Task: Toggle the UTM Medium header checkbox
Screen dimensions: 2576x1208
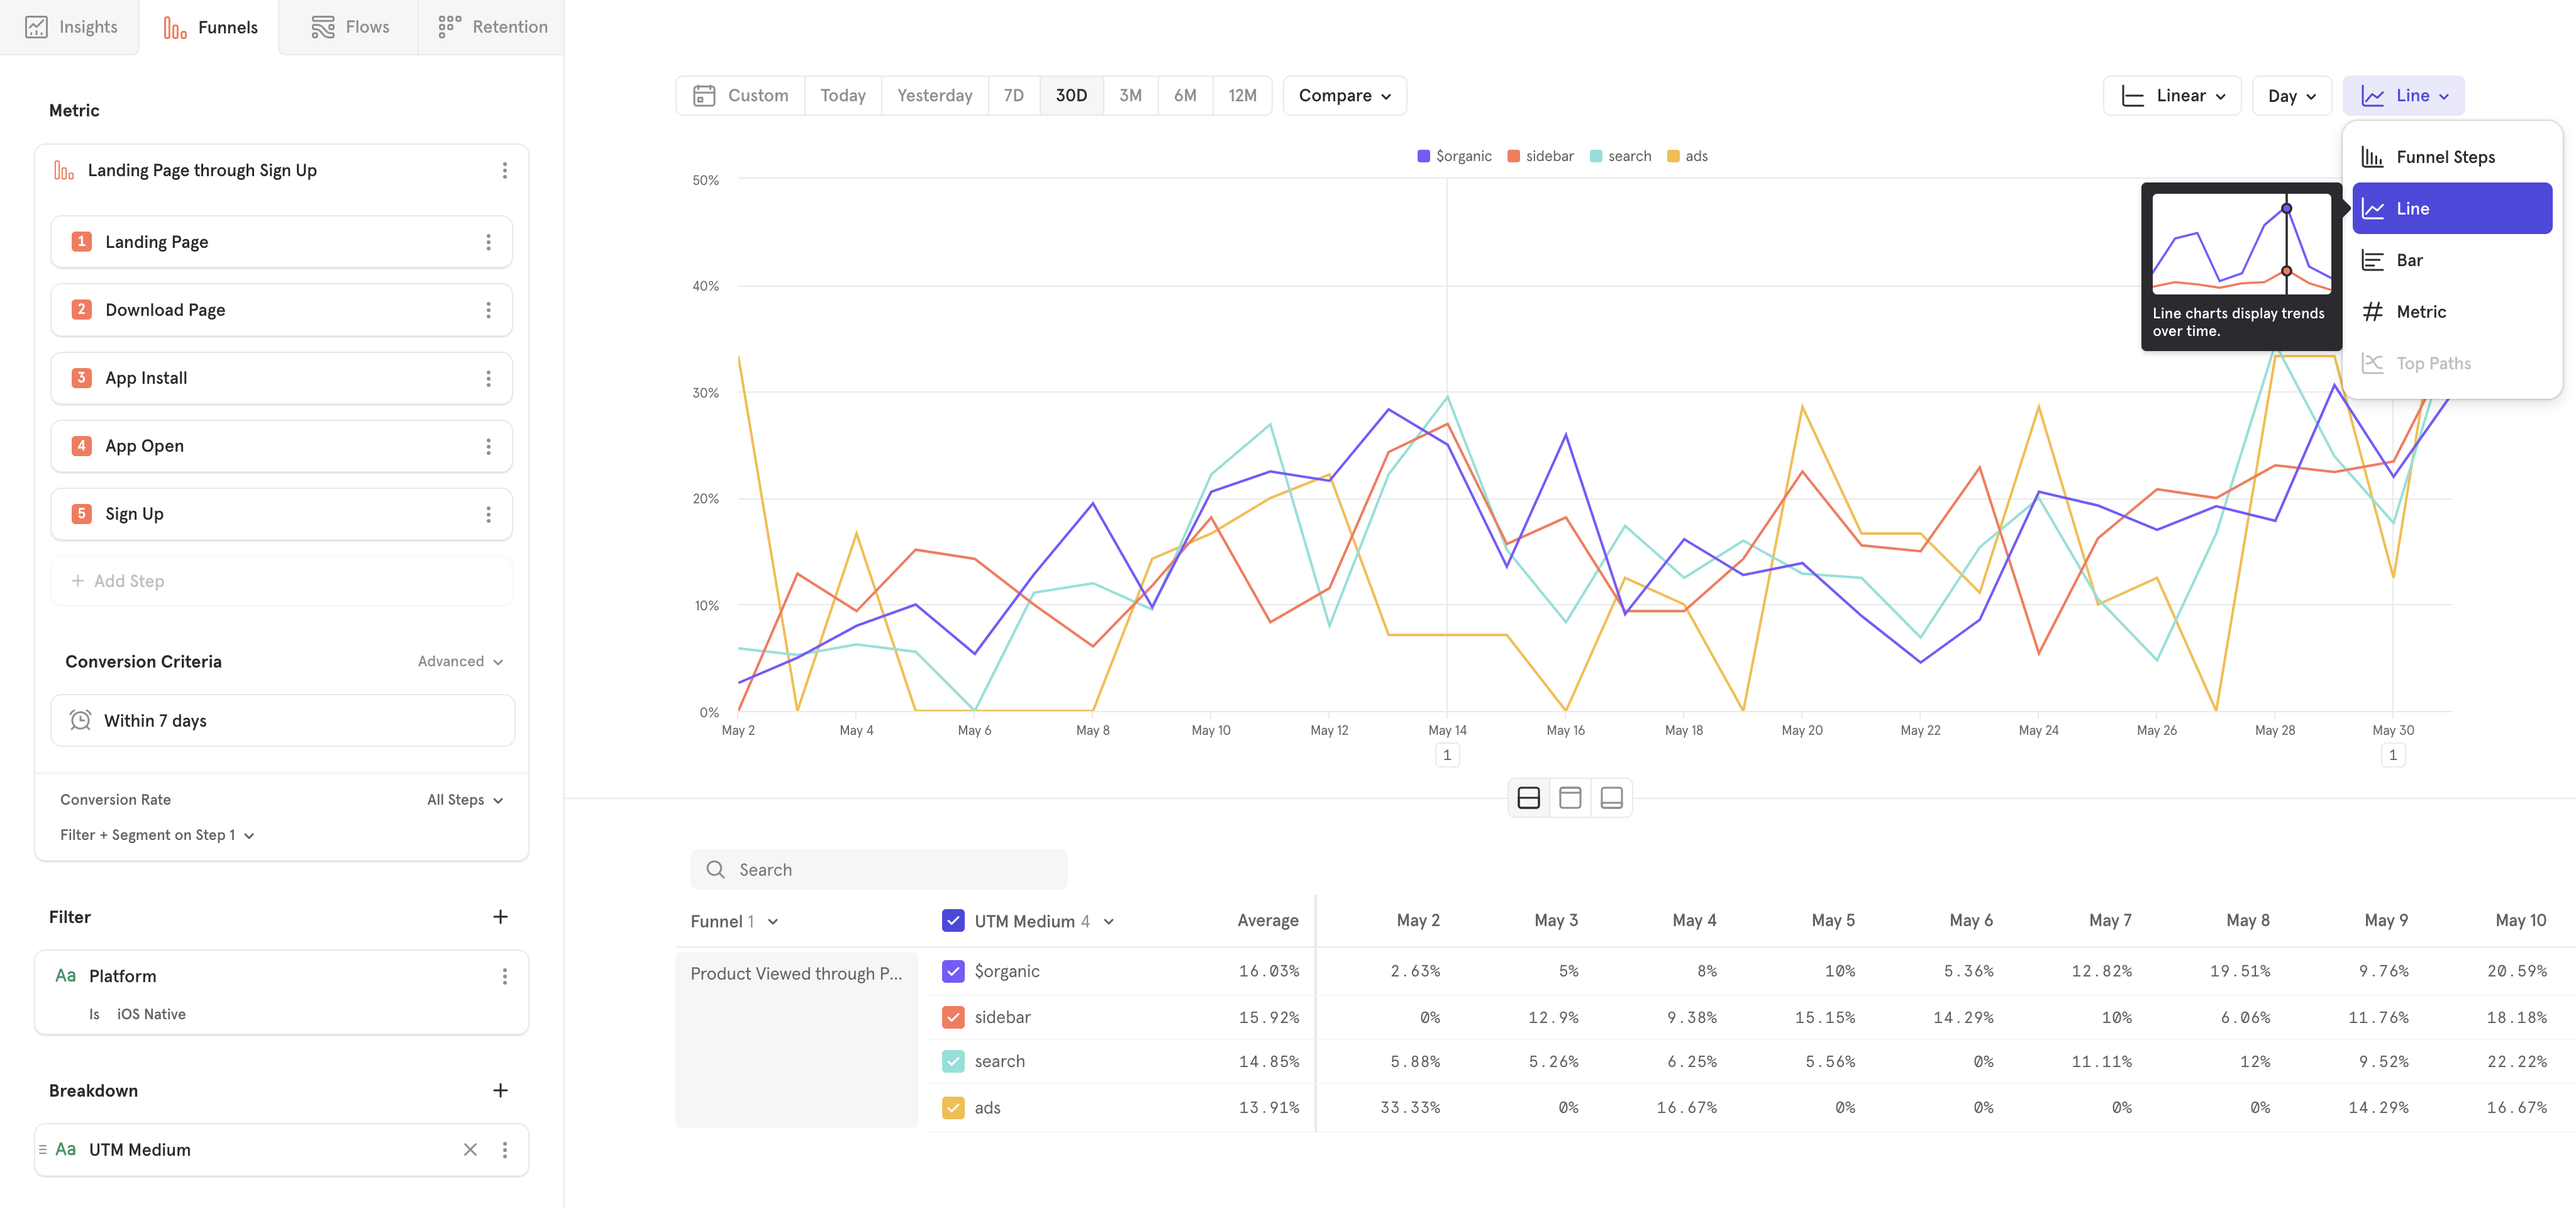Action: click(953, 920)
